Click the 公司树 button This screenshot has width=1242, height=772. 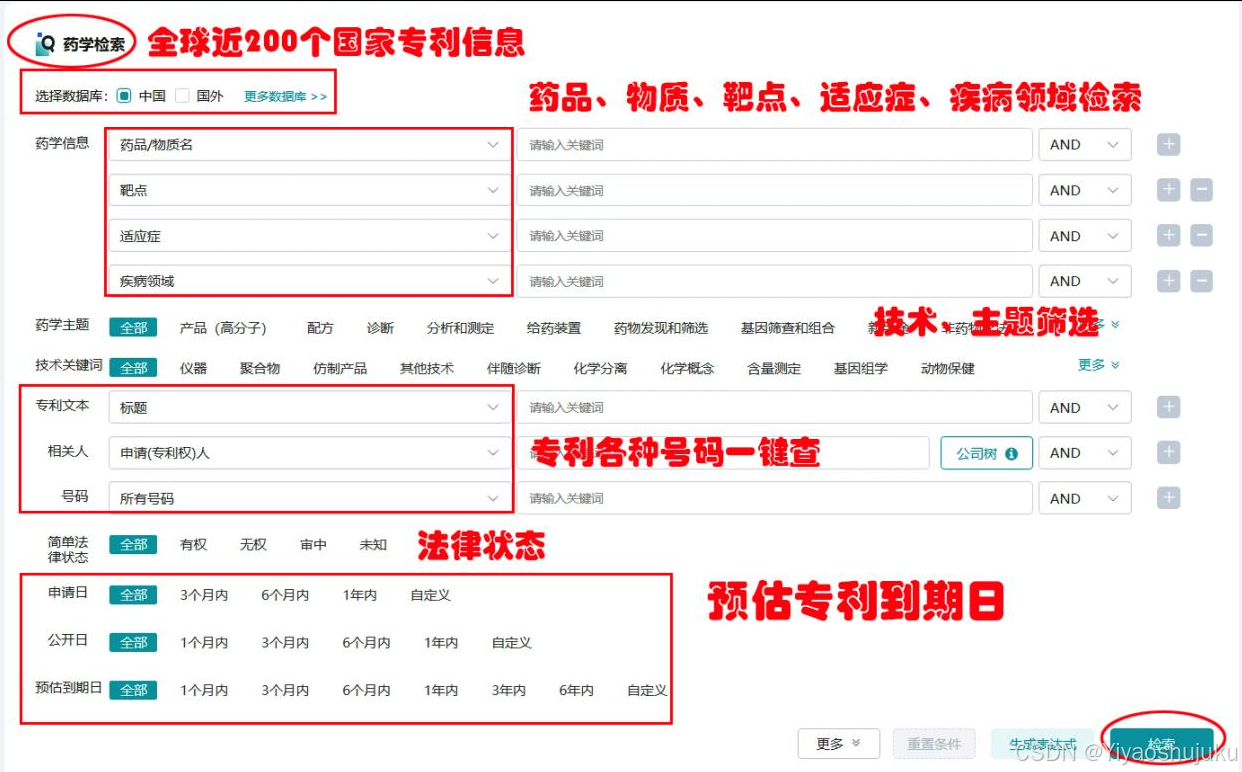pyautogui.click(x=986, y=453)
